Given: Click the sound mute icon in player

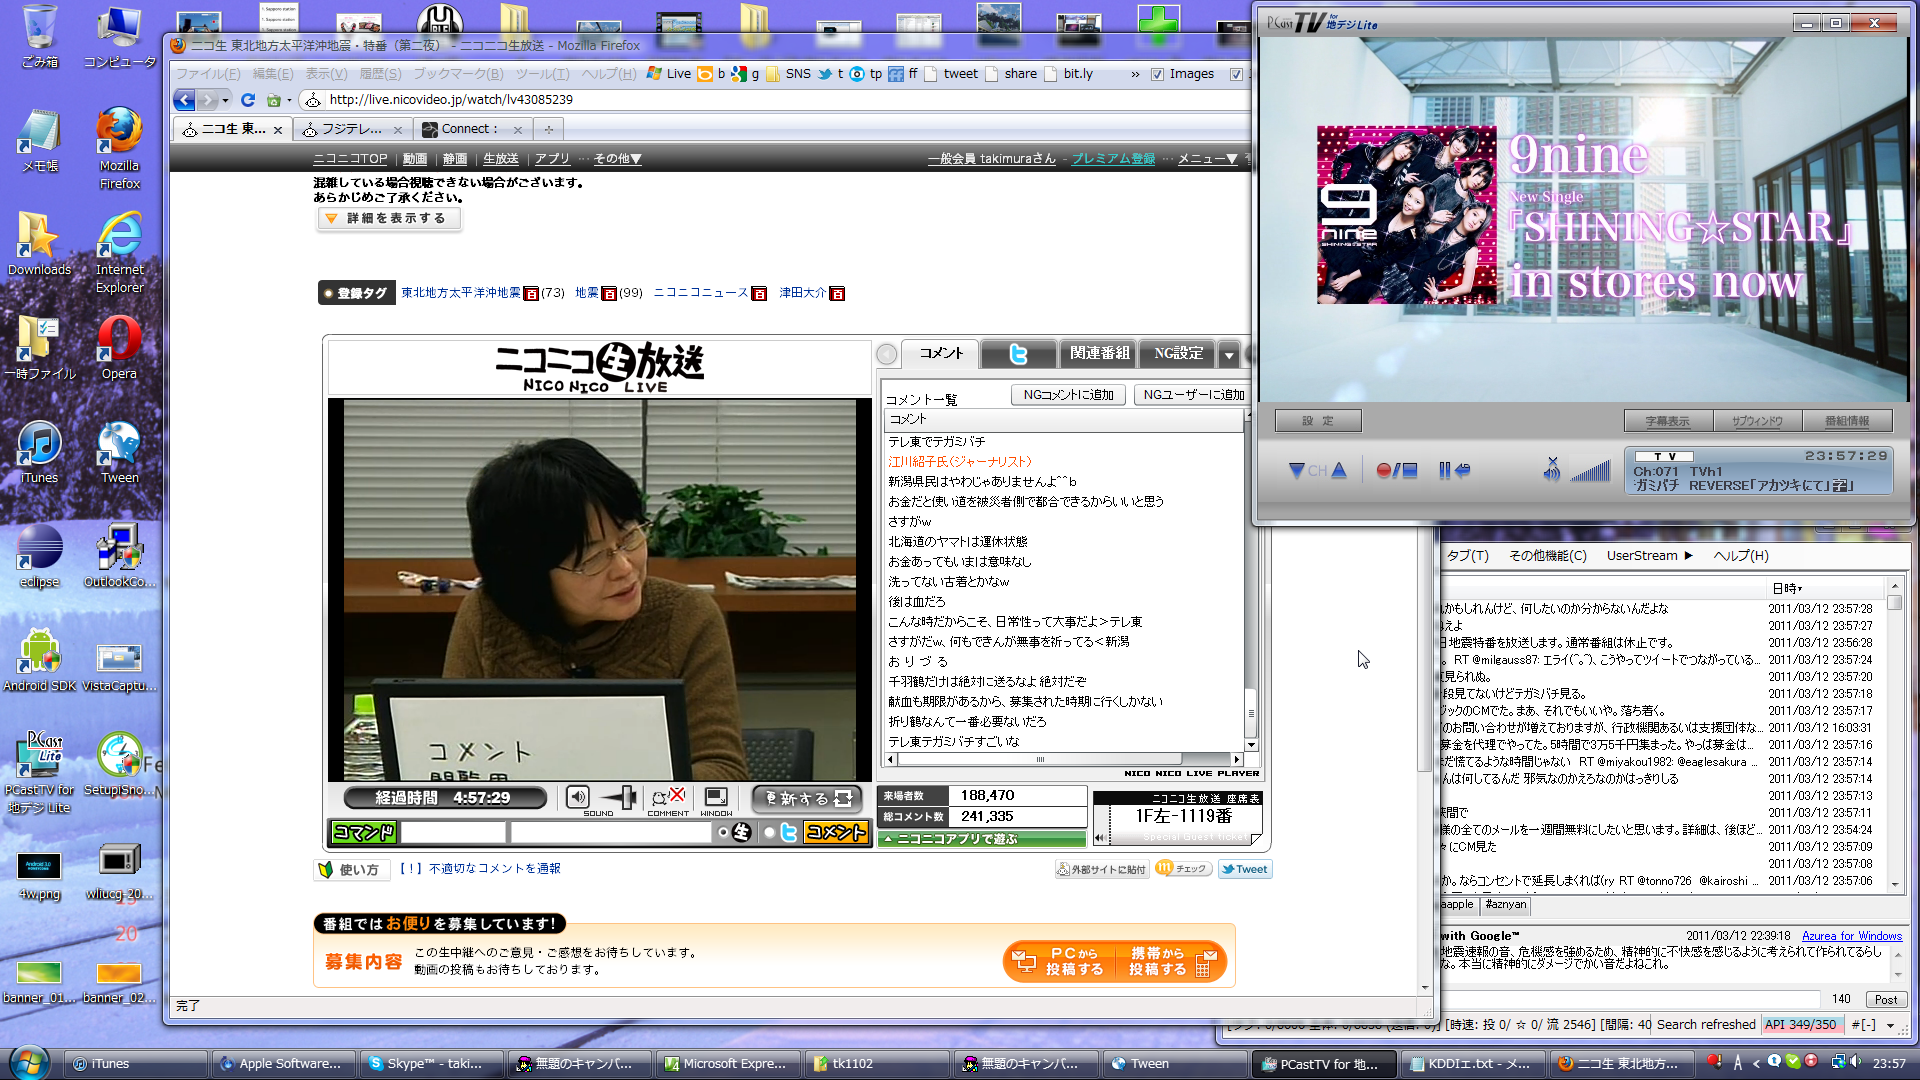Looking at the screenshot, I should click(x=578, y=797).
